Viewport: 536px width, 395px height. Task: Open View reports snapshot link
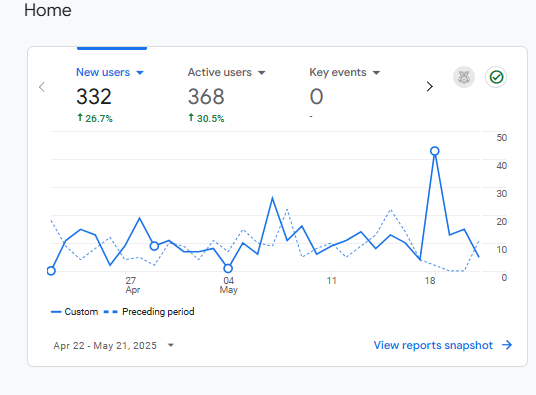pos(433,345)
